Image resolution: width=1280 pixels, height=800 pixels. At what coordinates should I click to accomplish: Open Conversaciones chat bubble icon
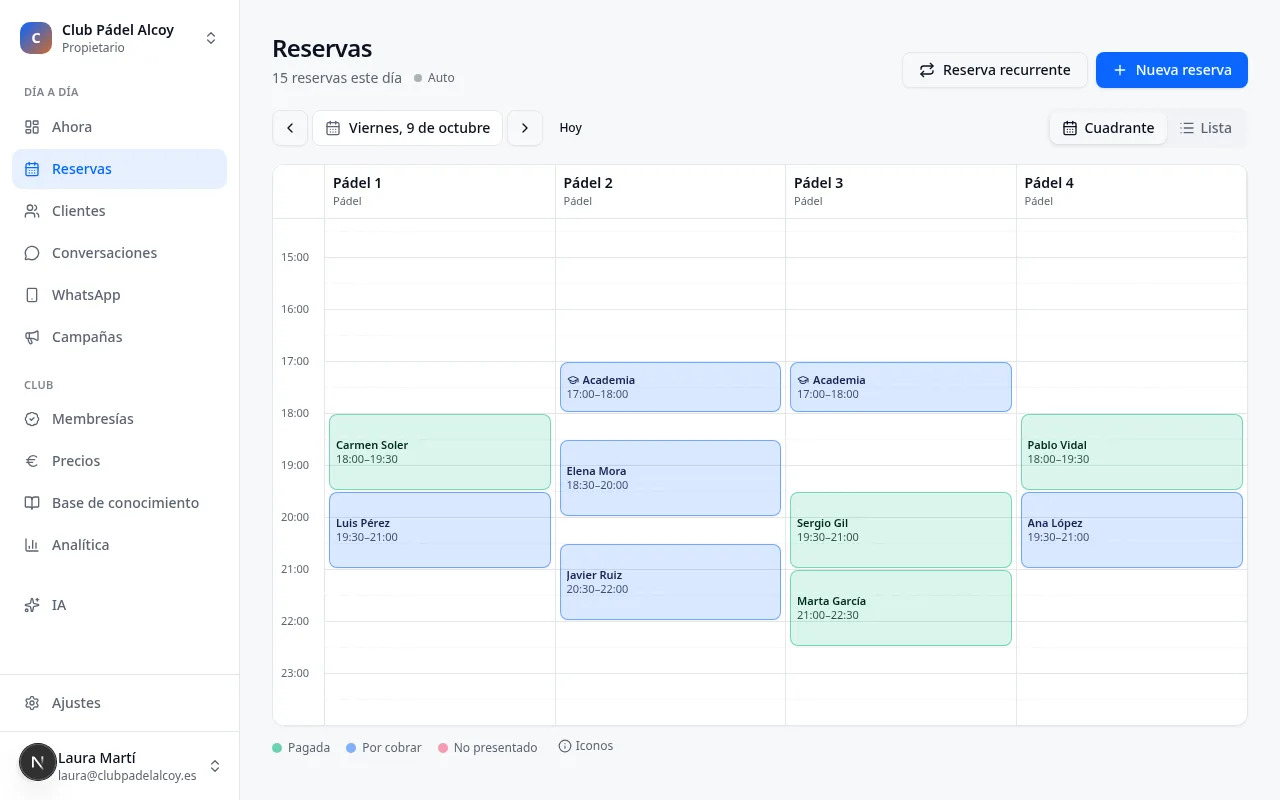[32, 253]
